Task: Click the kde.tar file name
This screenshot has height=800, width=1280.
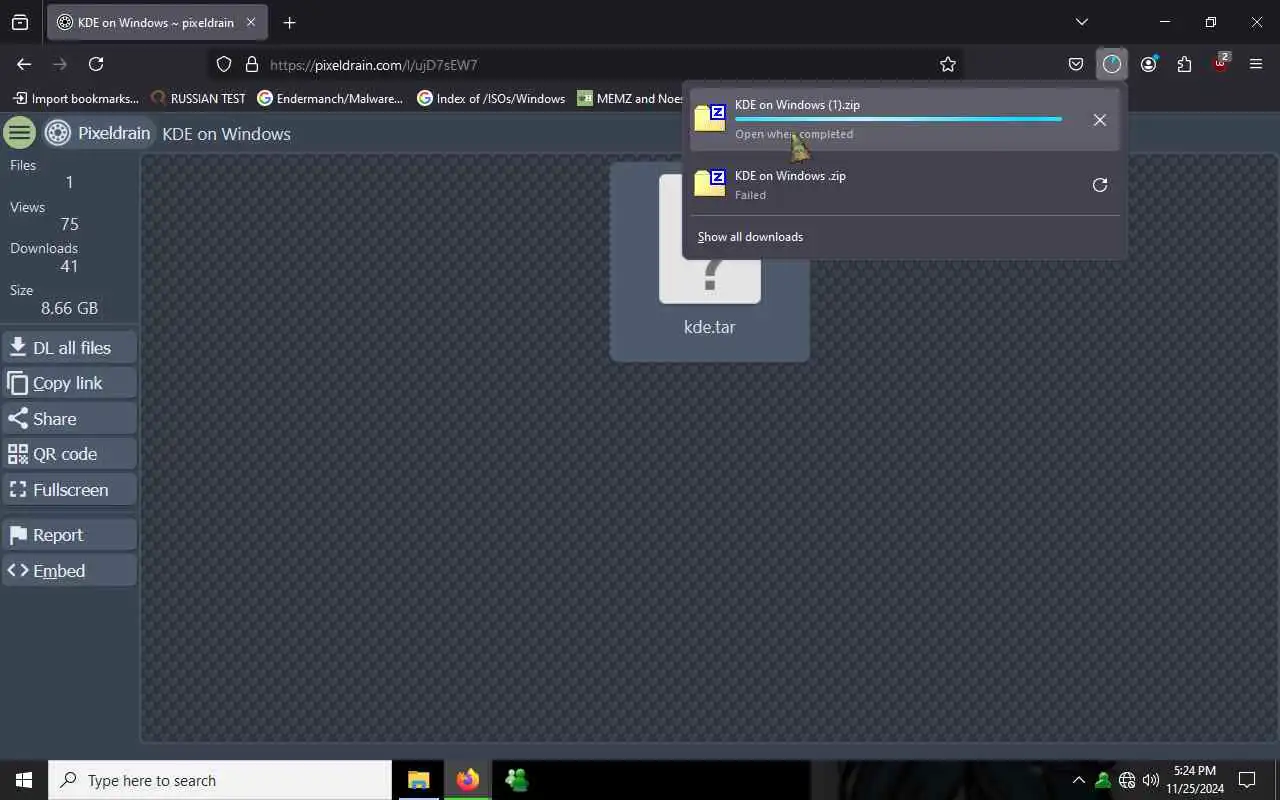Action: click(x=710, y=327)
